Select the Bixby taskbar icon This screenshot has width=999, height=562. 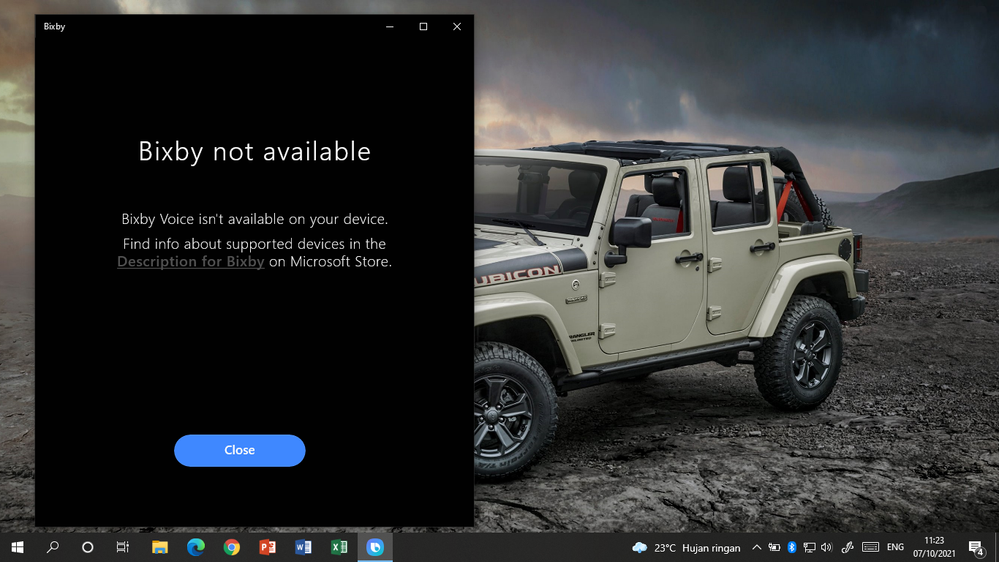point(375,547)
